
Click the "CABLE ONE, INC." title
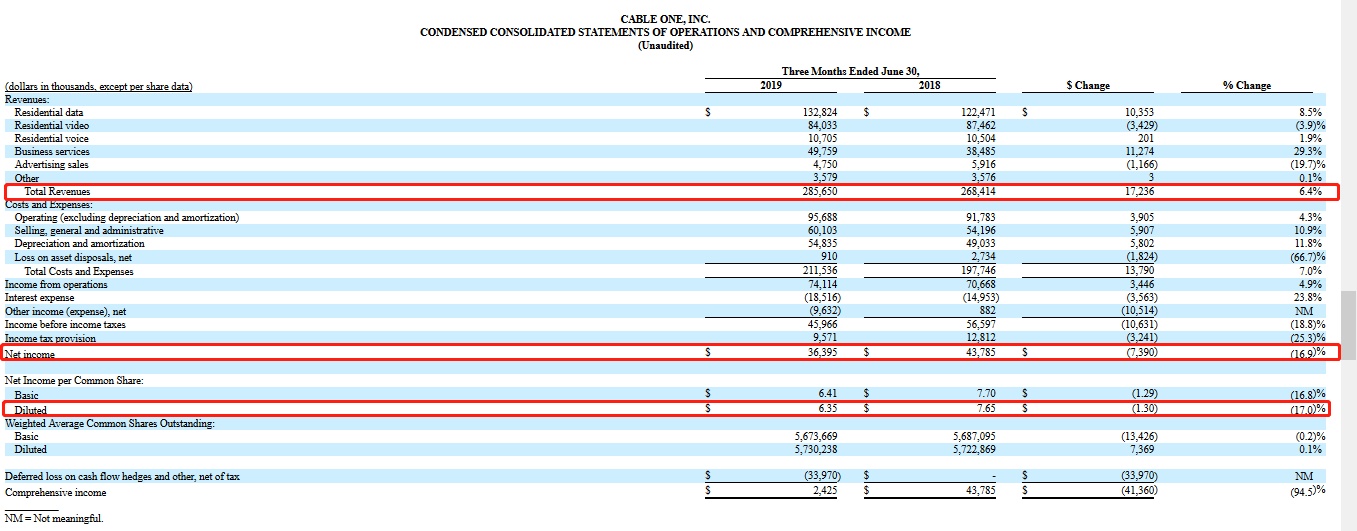(665, 19)
